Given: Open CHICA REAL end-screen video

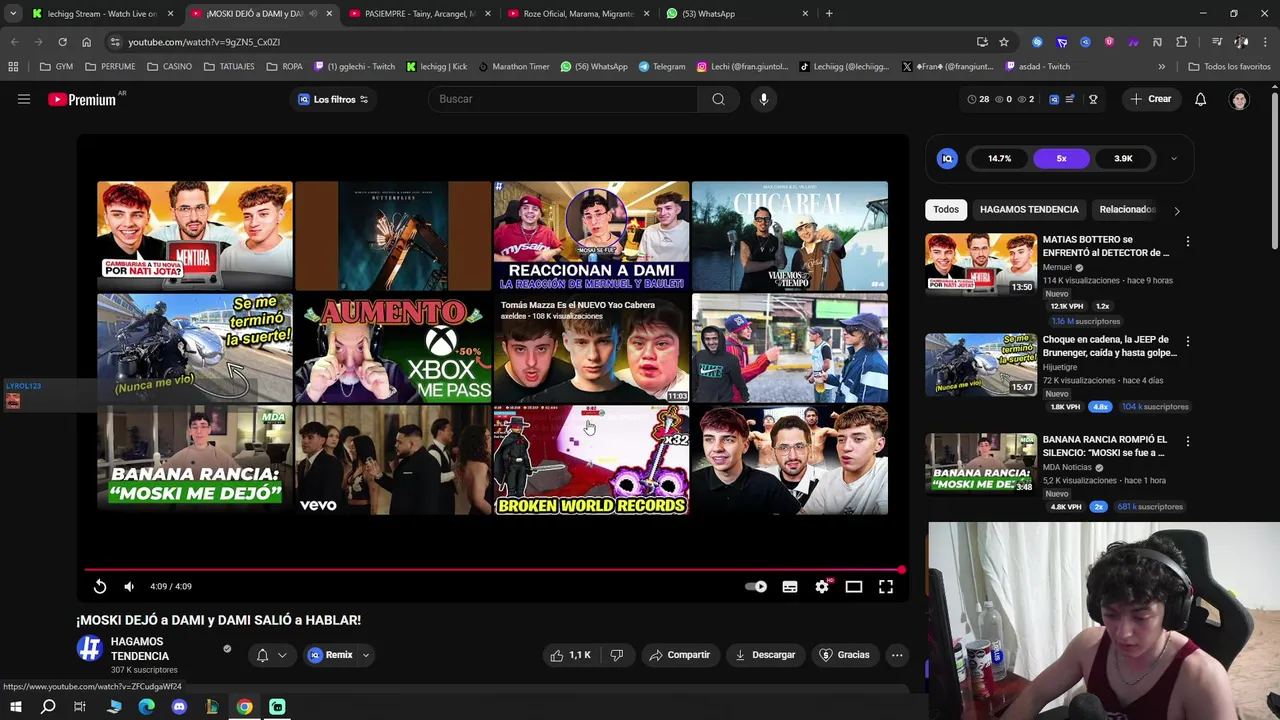Looking at the screenshot, I should pyautogui.click(x=790, y=236).
